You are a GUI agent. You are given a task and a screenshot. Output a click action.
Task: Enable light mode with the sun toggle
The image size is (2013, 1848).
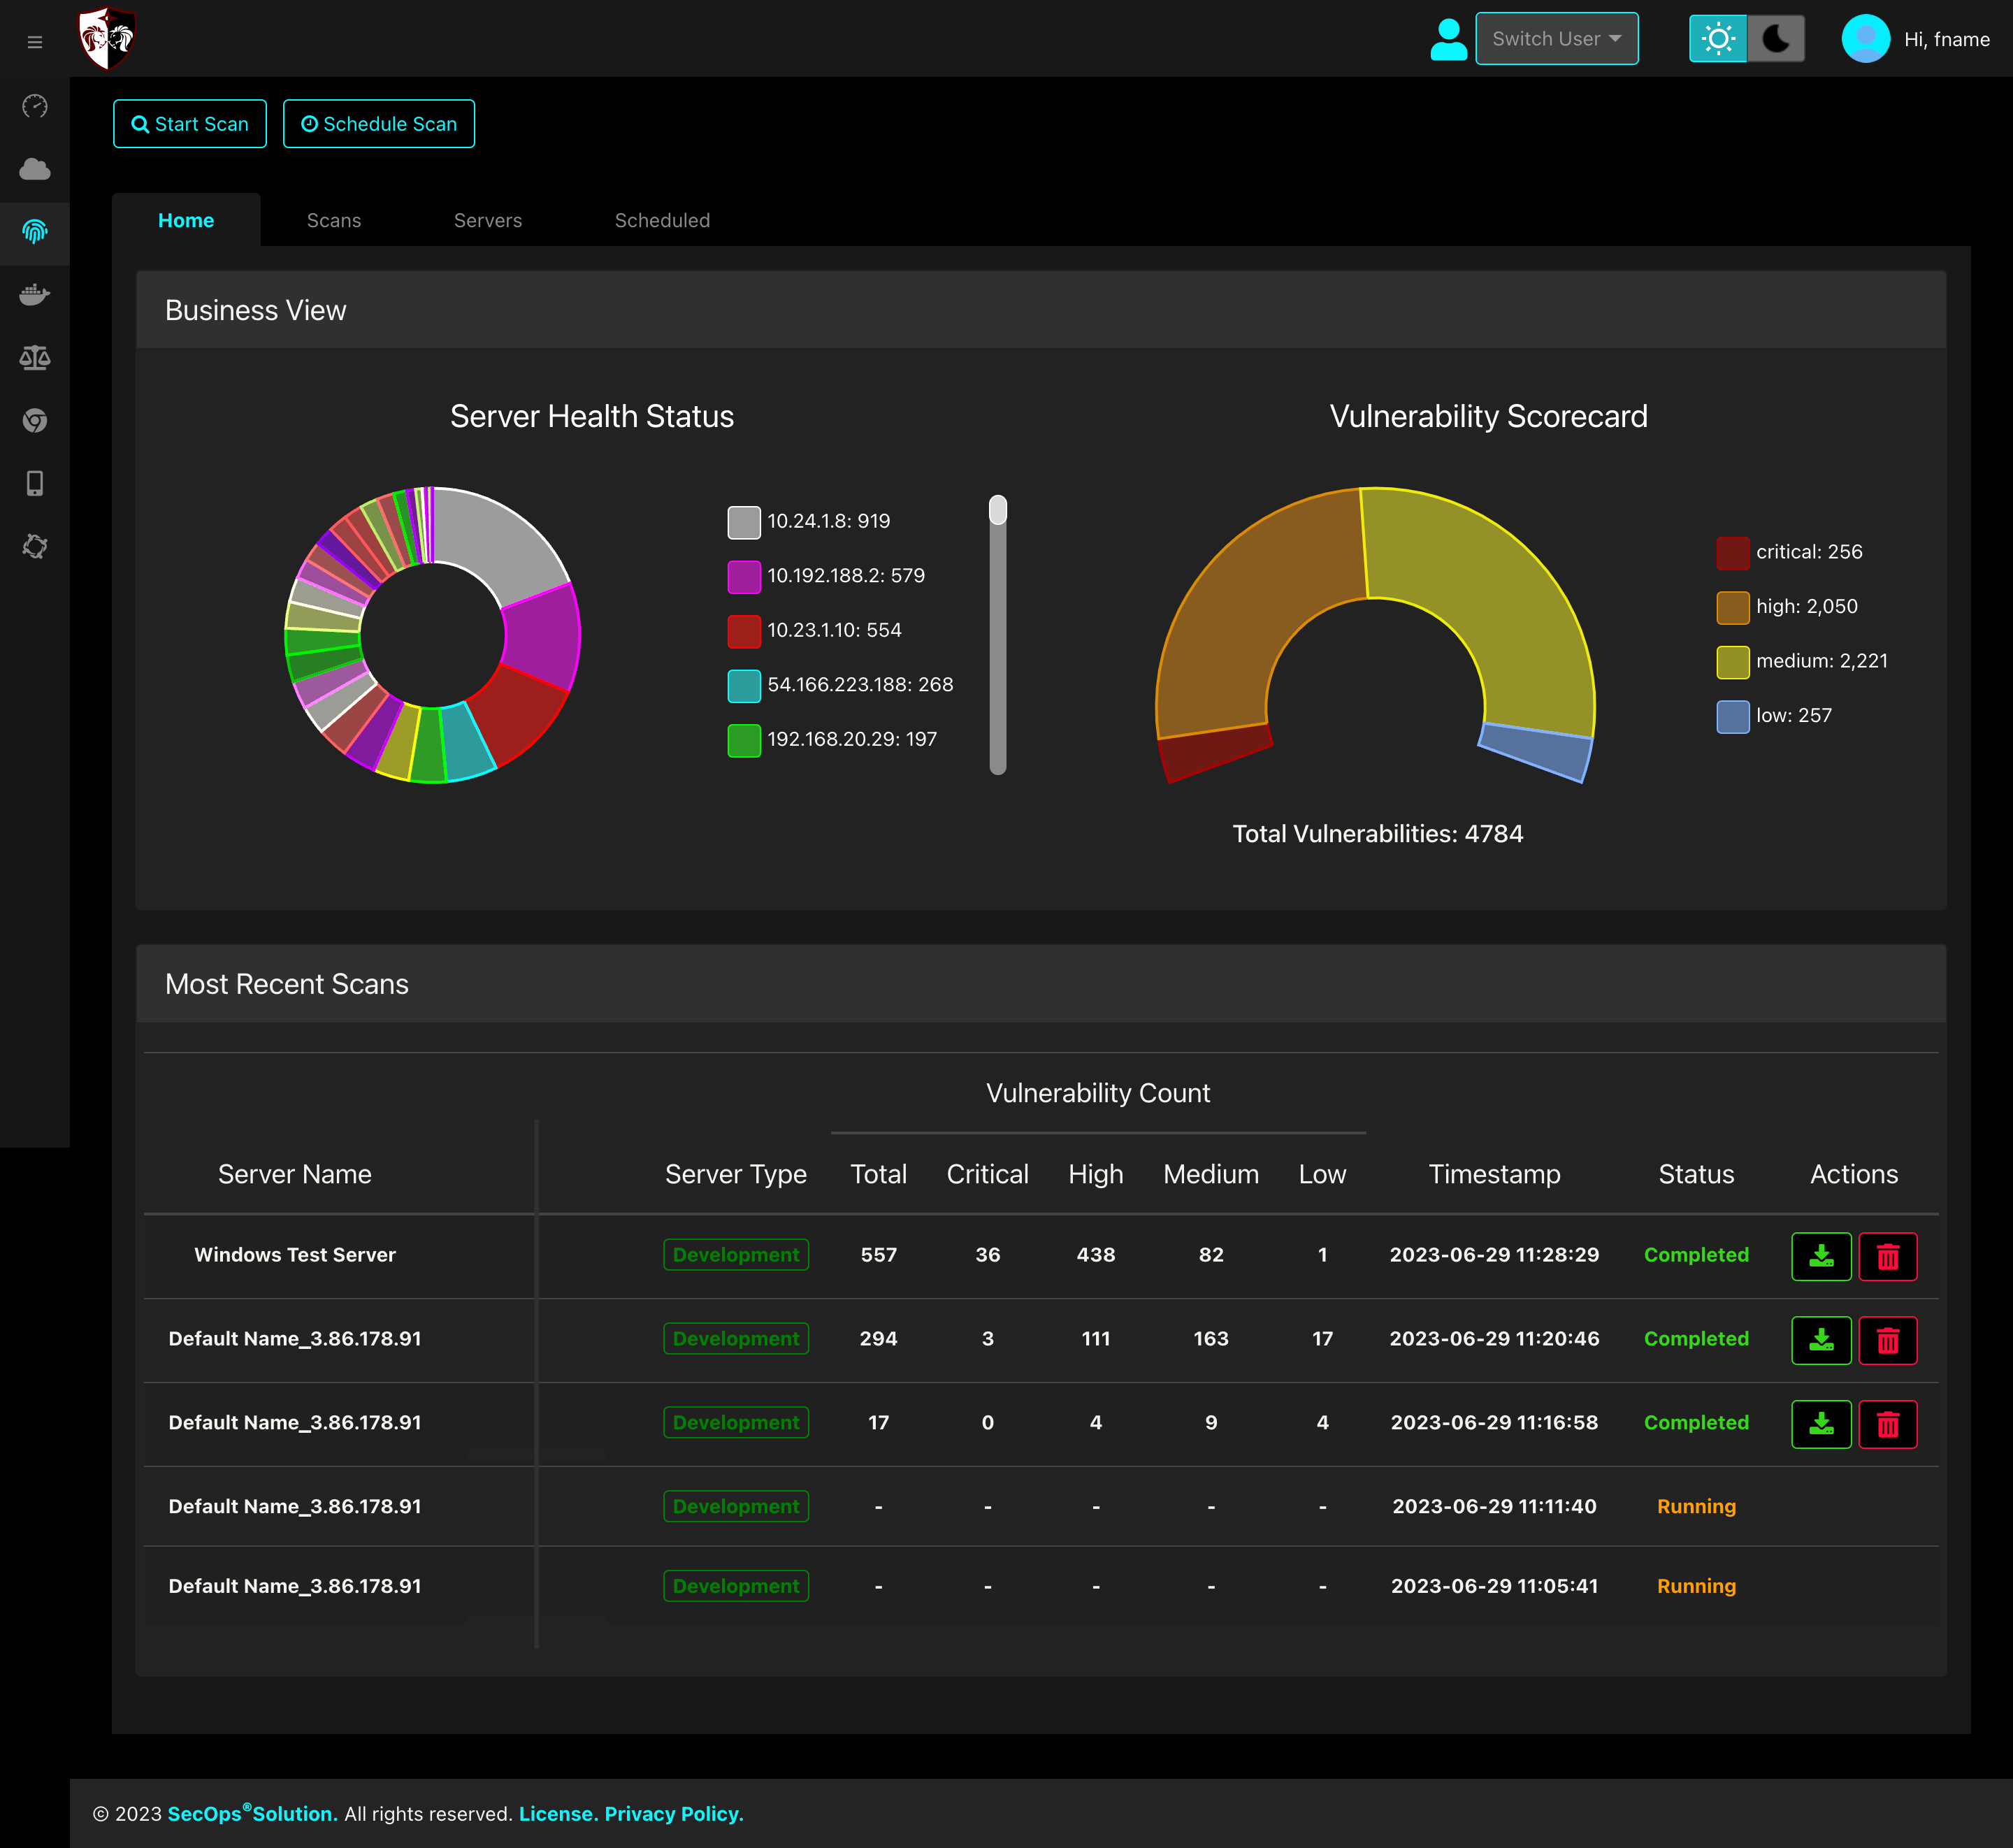point(1717,38)
